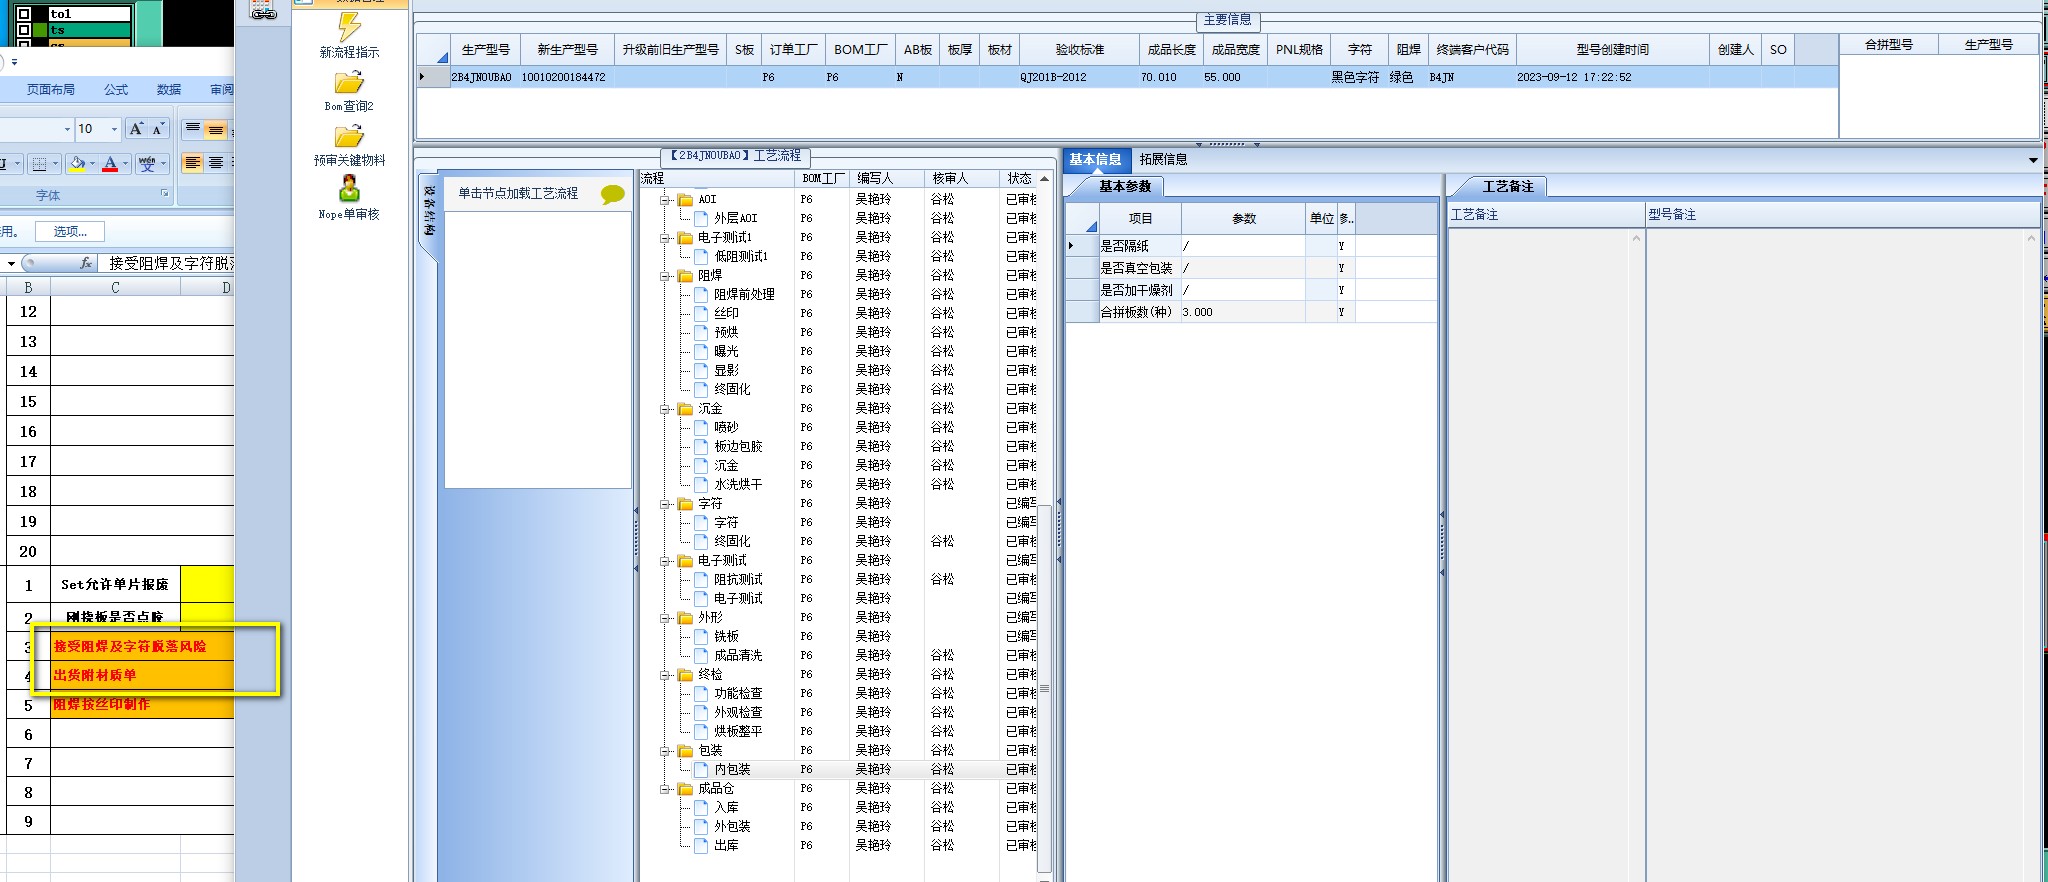This screenshot has width=2048, height=882.
Task: Click the 验收标准 column header
Action: tap(1080, 49)
